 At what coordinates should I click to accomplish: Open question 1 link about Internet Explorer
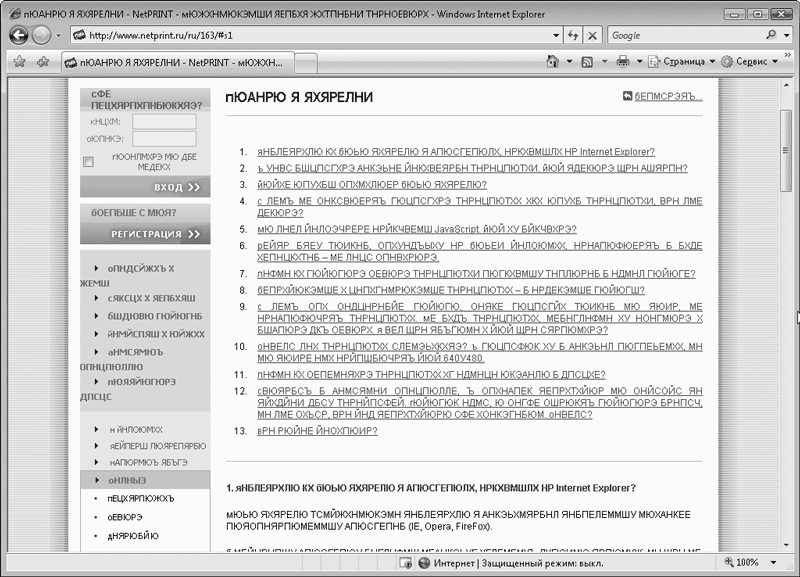456,152
